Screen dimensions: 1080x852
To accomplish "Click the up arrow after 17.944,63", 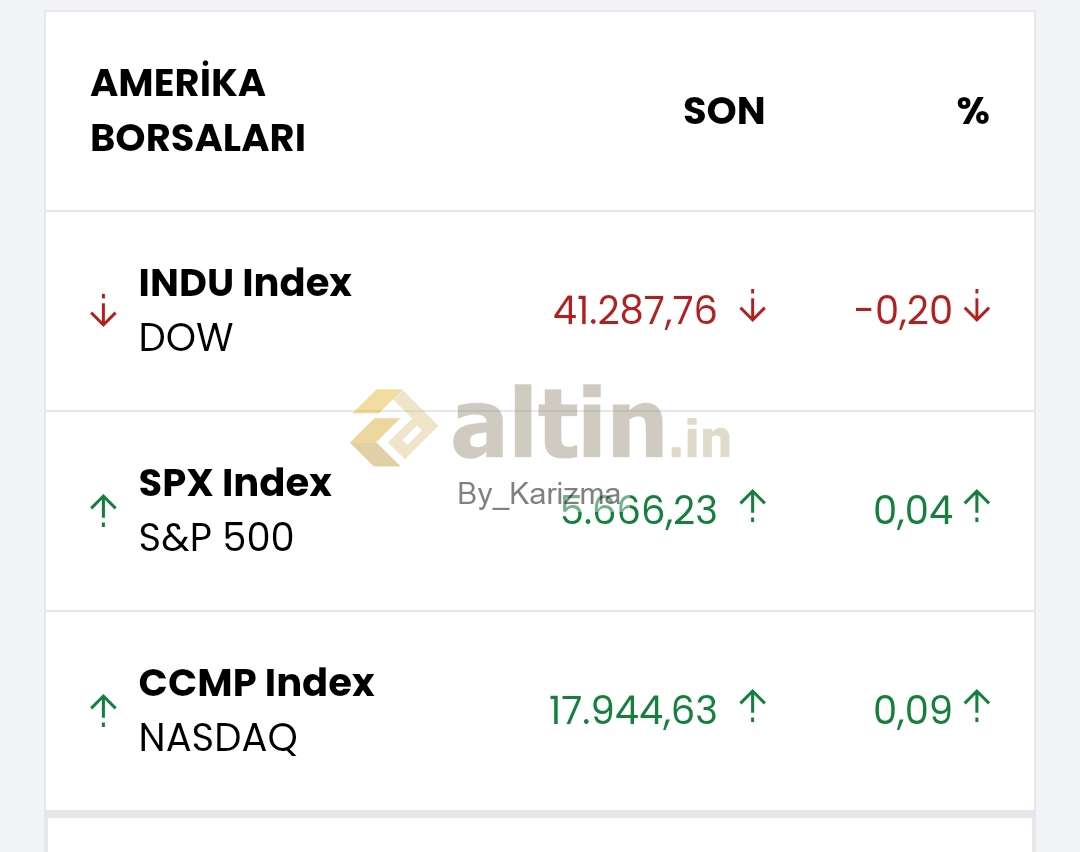I will click(x=753, y=706).
